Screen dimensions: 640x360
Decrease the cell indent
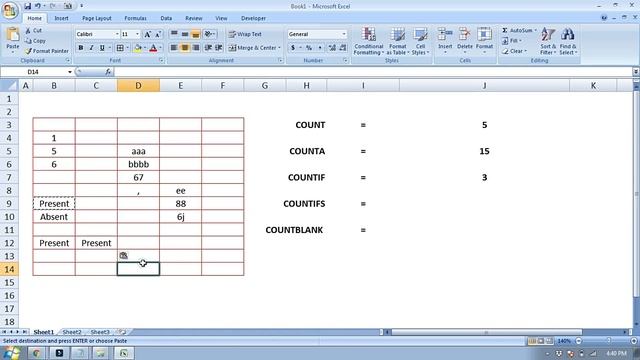[x=208, y=48]
